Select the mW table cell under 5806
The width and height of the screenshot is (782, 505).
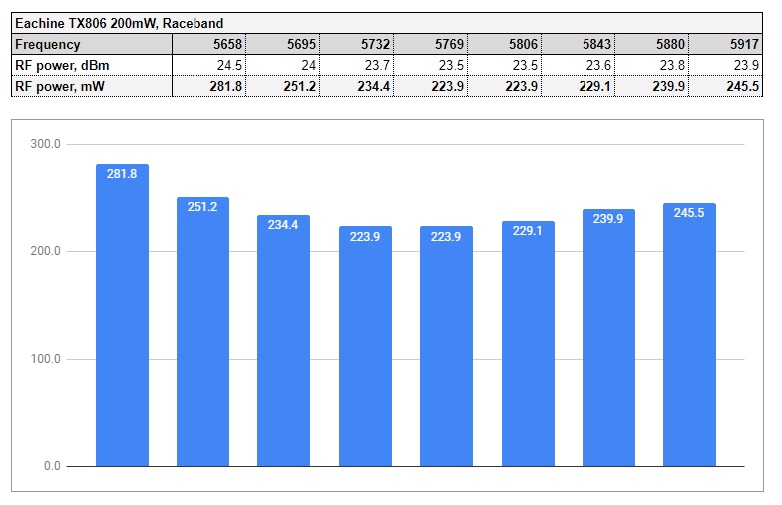[x=504, y=86]
